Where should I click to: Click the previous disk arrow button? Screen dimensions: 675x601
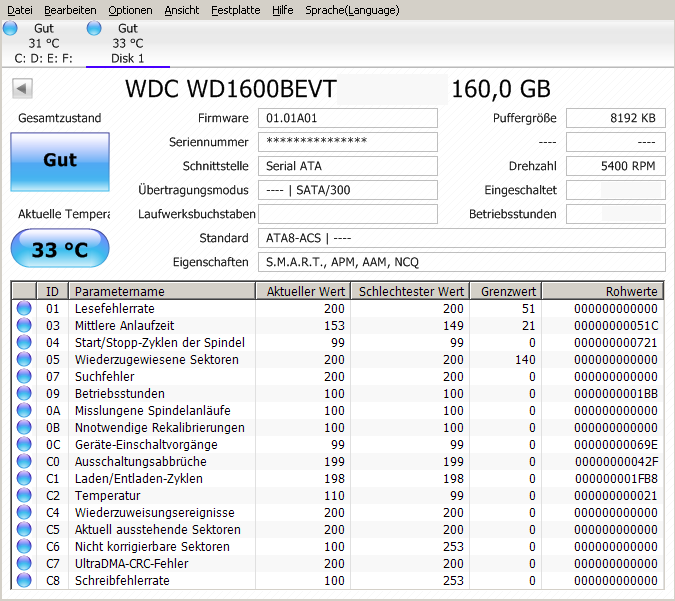point(22,89)
